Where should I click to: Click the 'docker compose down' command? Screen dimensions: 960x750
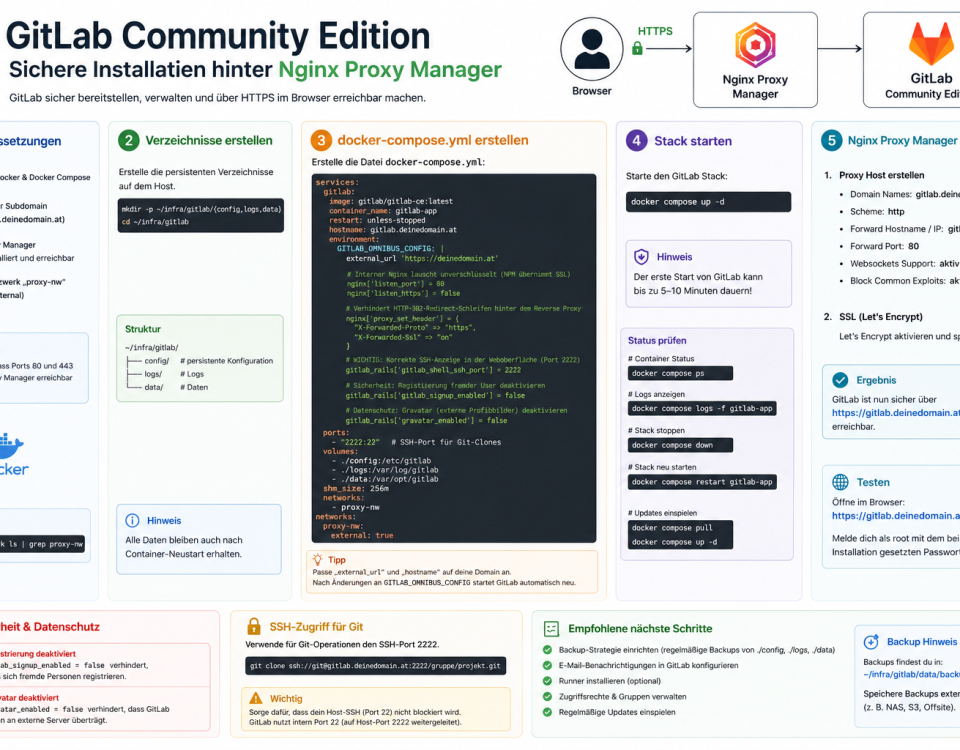pyautogui.click(x=680, y=445)
